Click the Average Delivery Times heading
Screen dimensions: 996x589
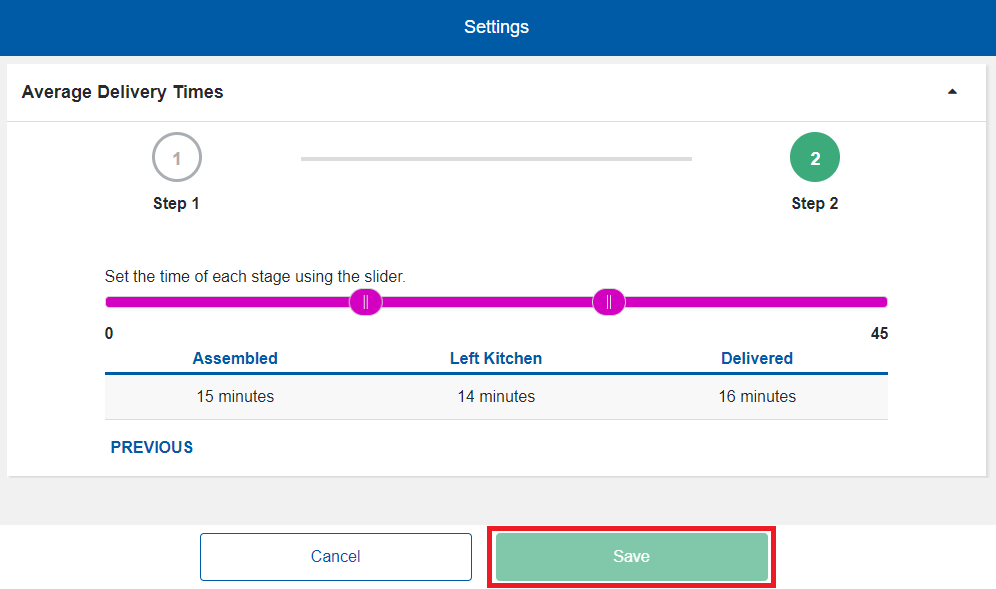122,92
